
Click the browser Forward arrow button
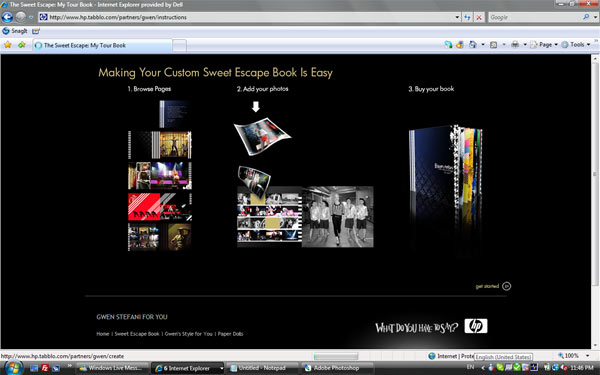(x=20, y=17)
